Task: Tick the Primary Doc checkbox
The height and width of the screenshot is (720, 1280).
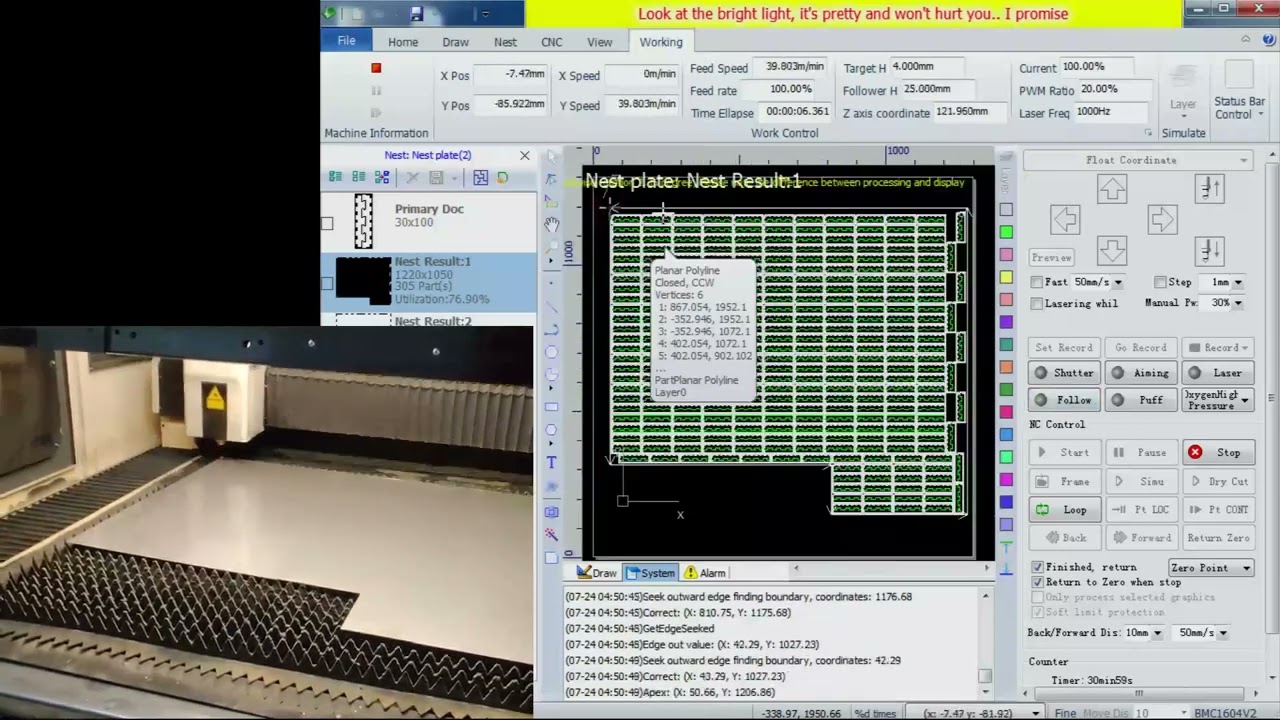Action: point(327,223)
